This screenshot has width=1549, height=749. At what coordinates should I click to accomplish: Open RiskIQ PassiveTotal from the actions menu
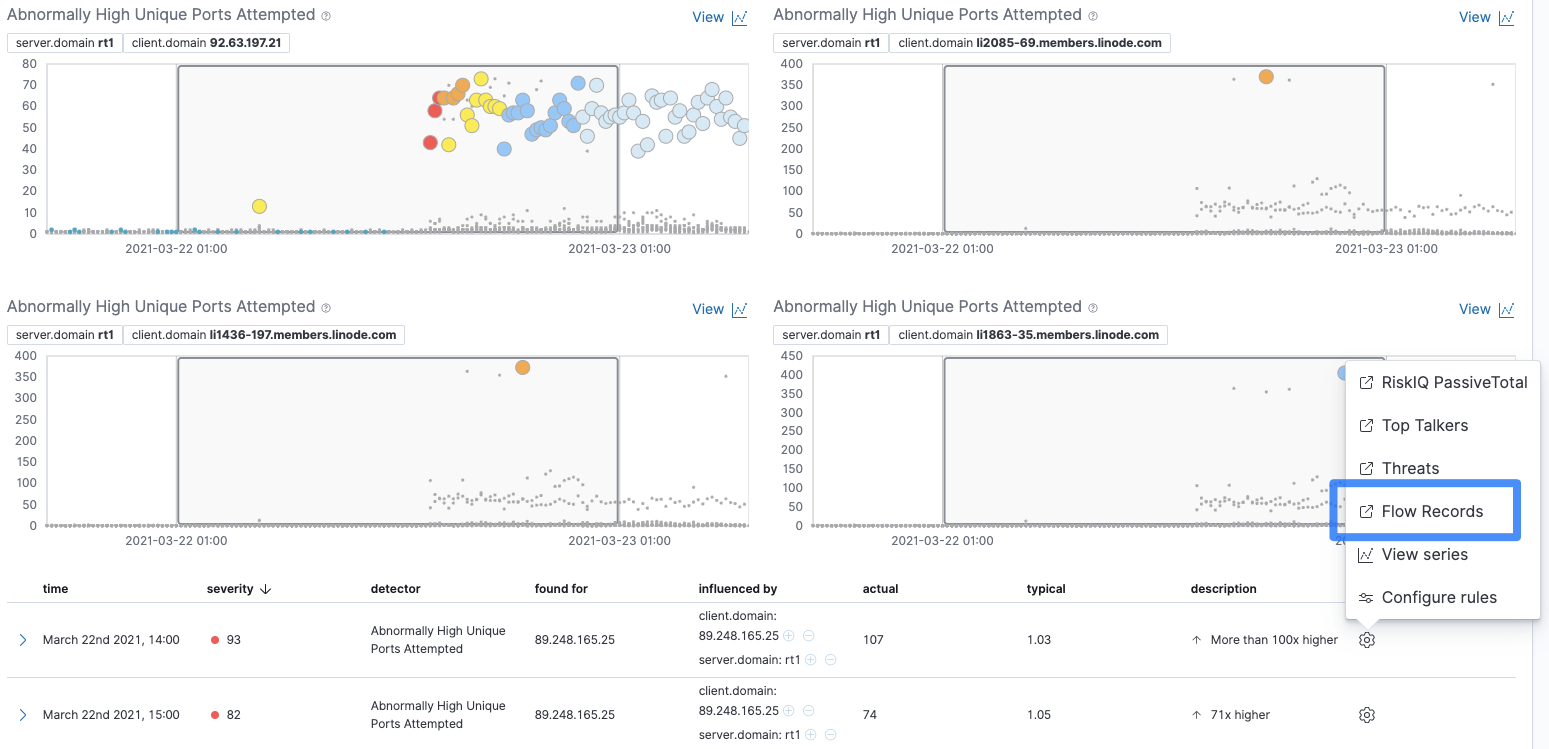1443,382
